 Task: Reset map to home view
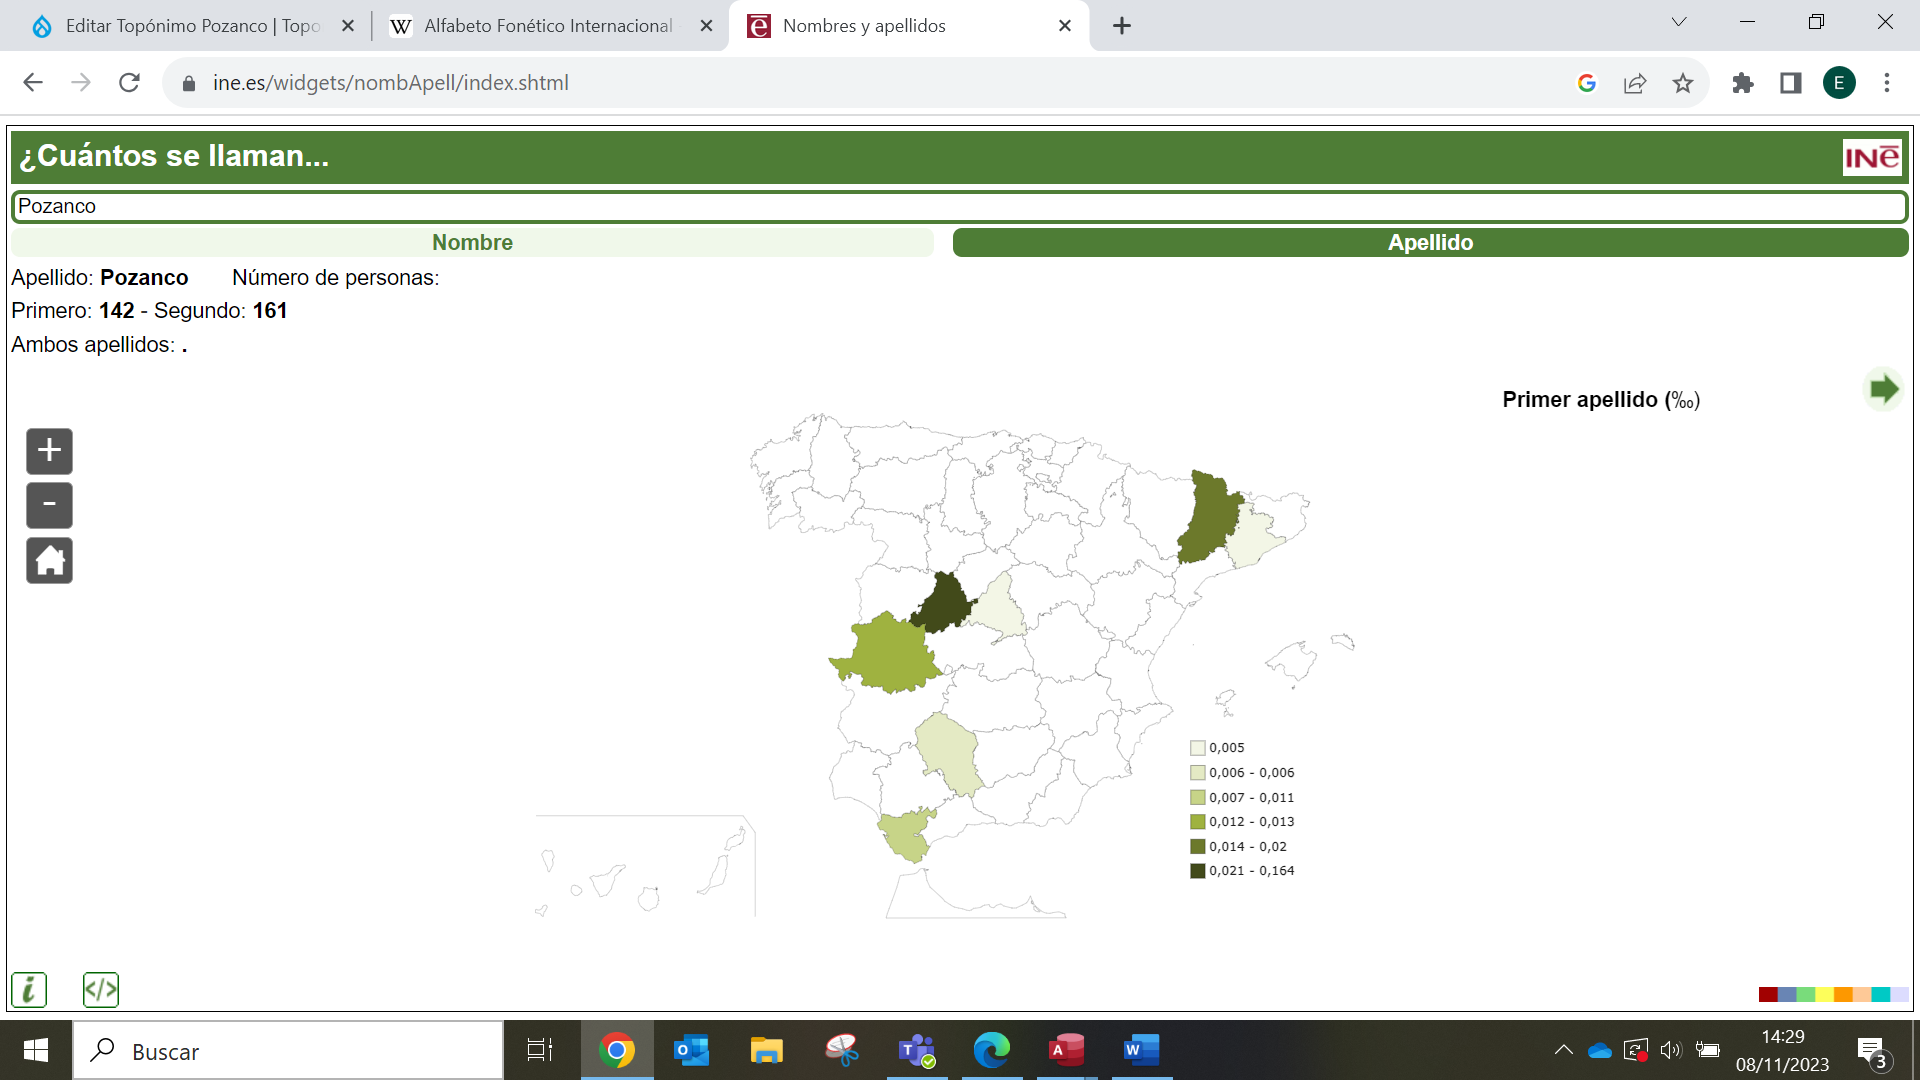pos(49,560)
